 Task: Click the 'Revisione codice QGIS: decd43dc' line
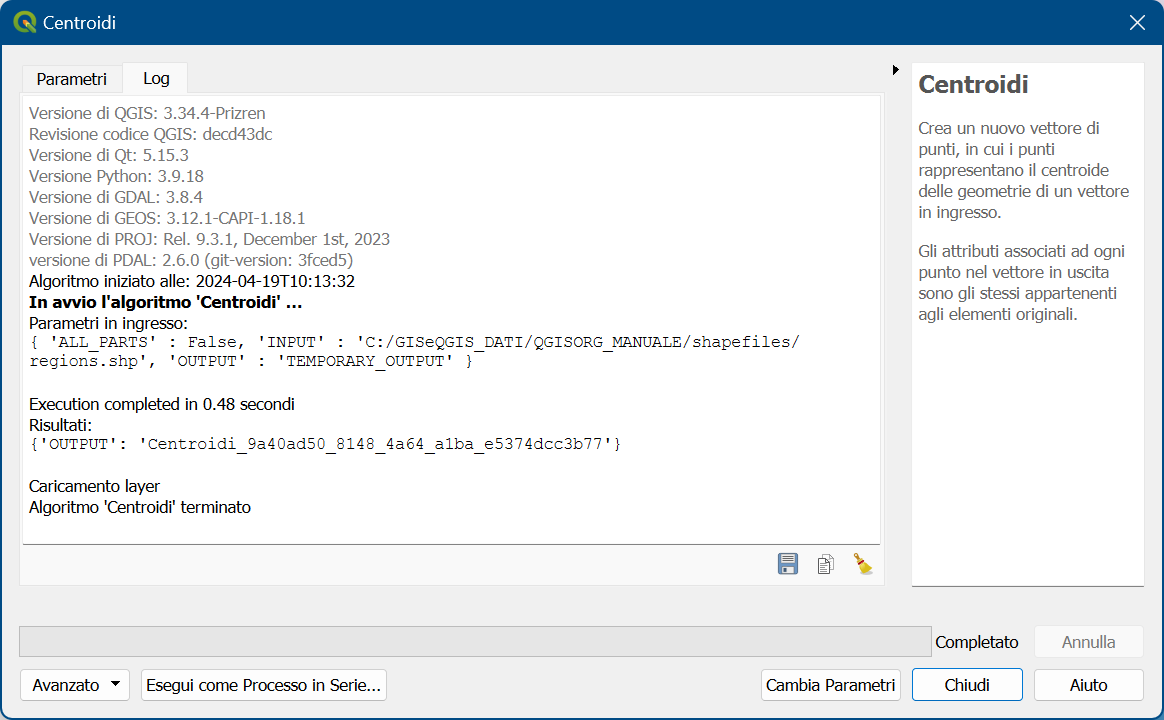151,134
